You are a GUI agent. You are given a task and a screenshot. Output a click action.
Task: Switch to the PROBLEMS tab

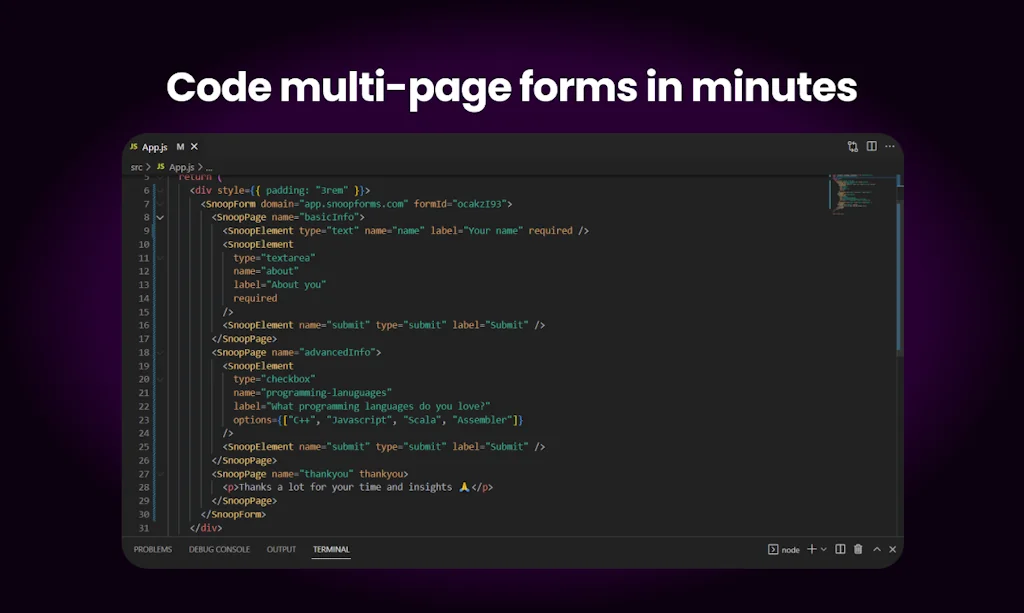point(153,549)
